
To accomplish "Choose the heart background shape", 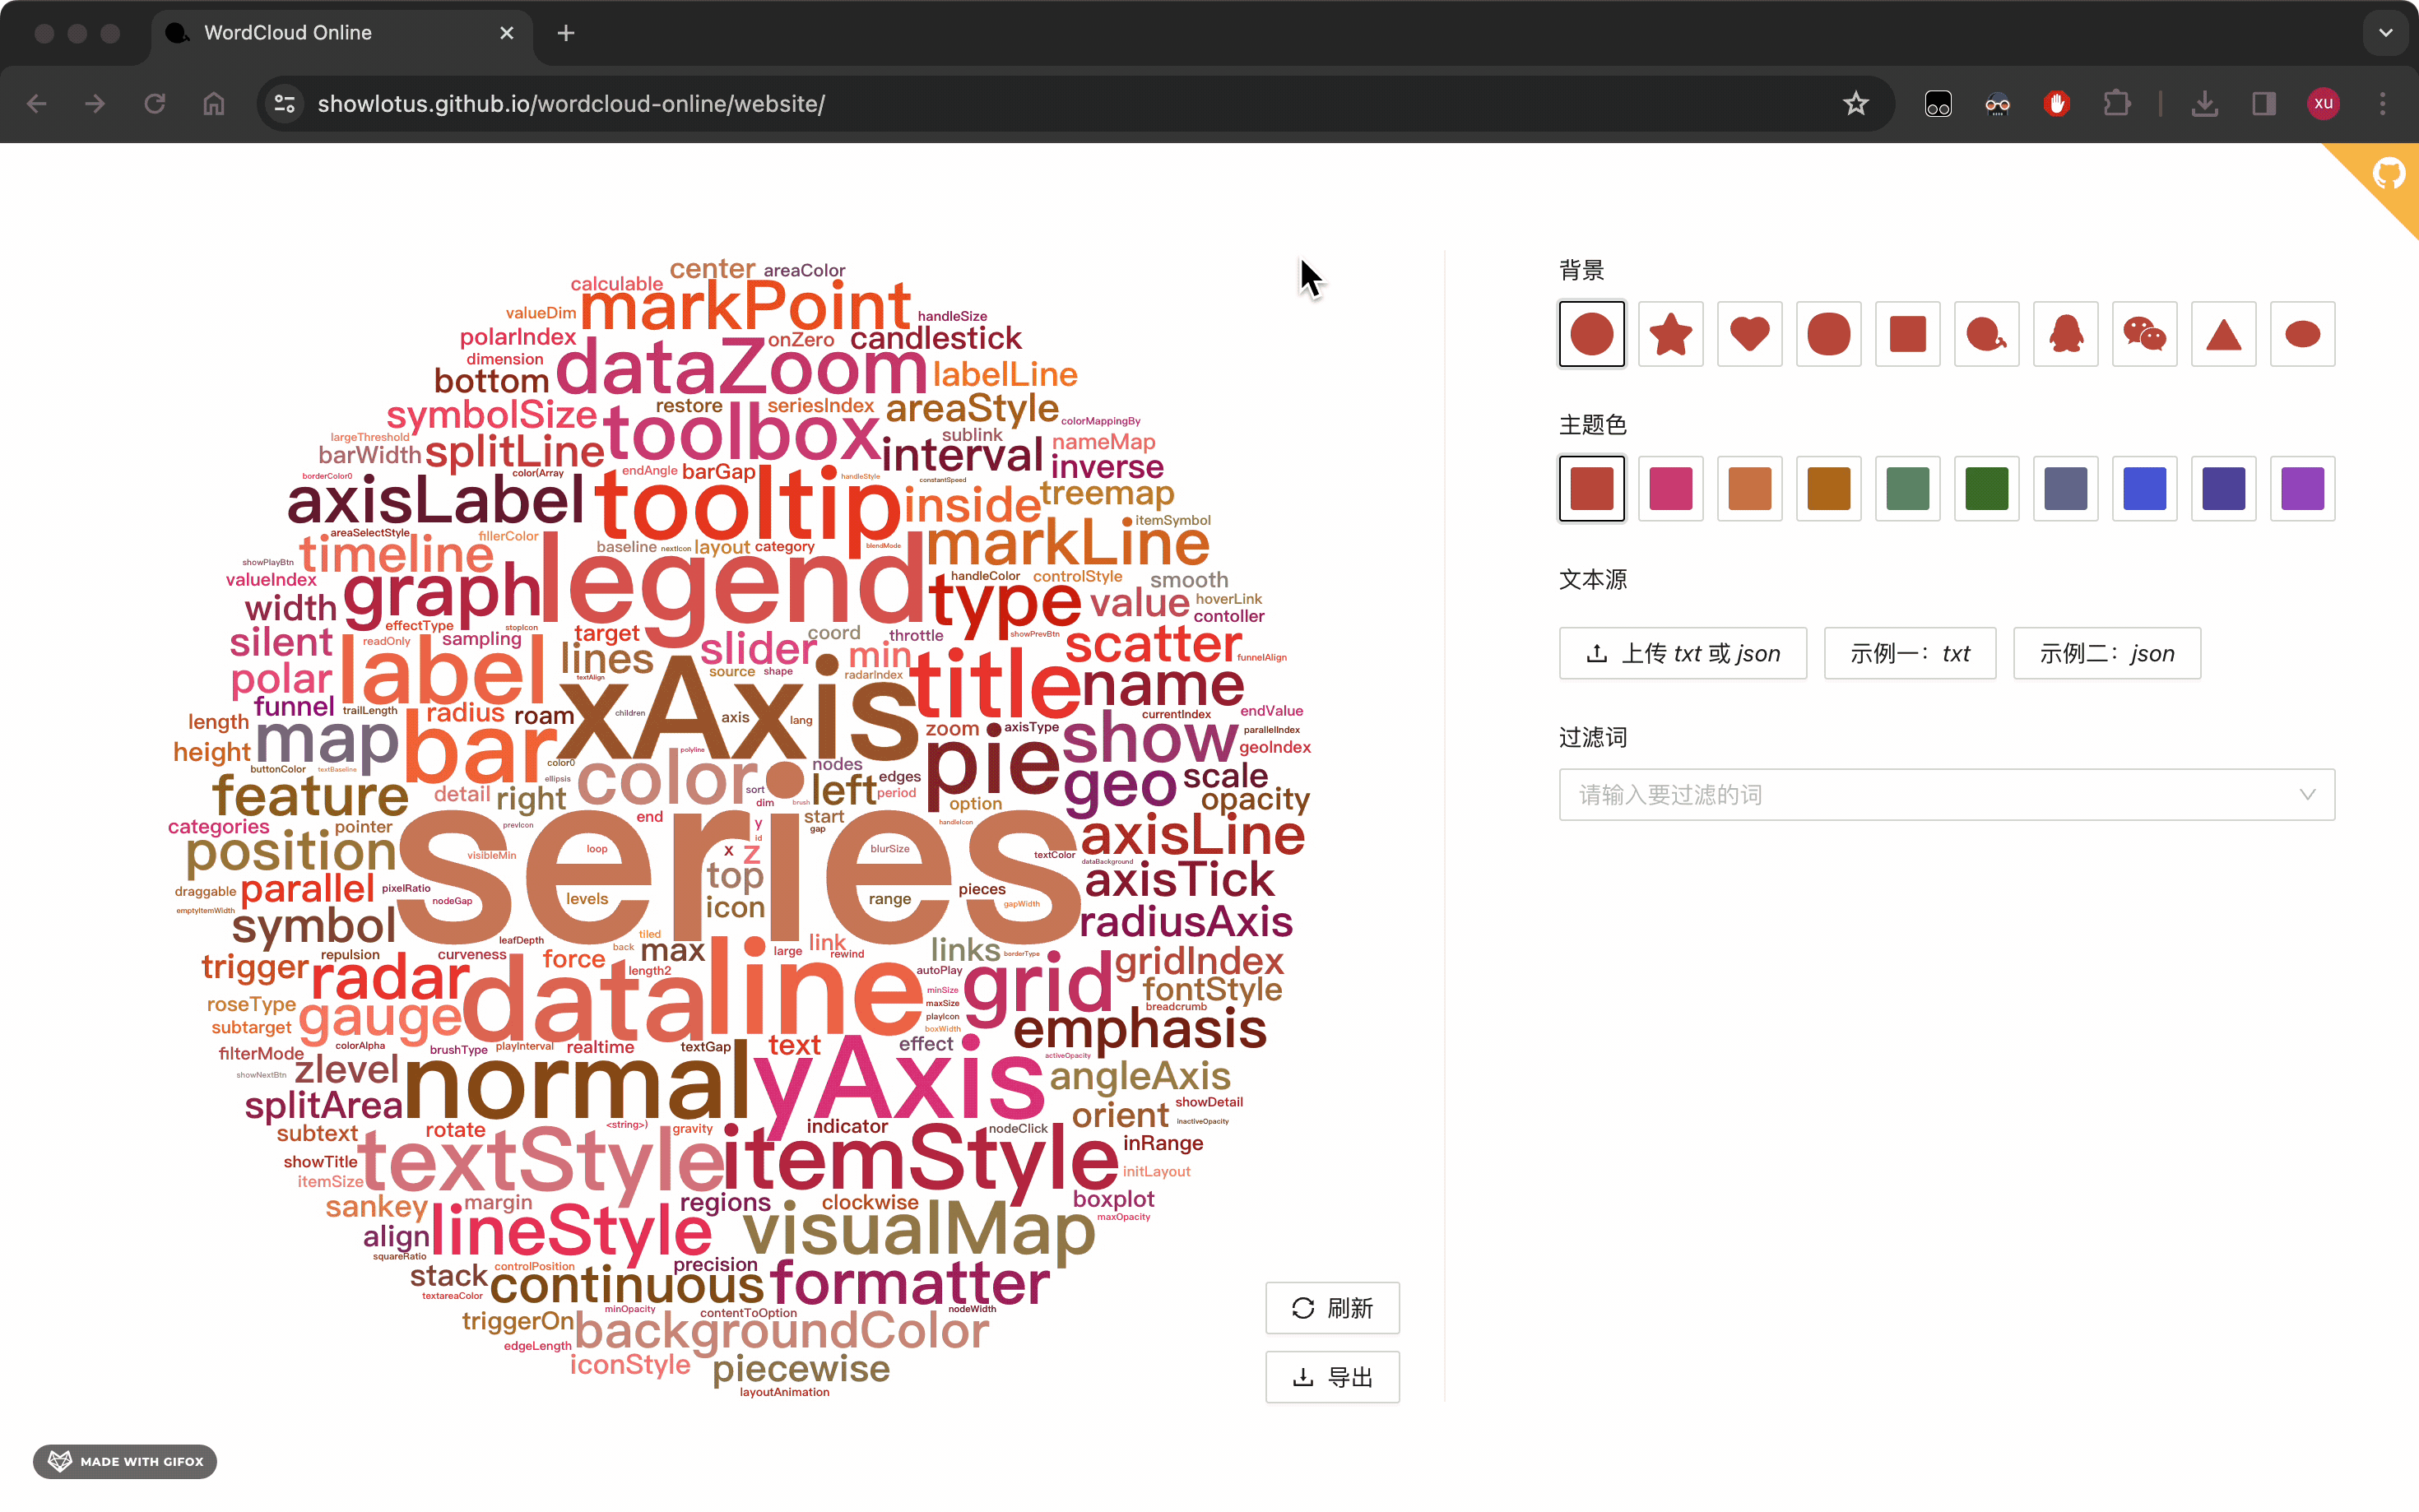I will click(x=1749, y=334).
